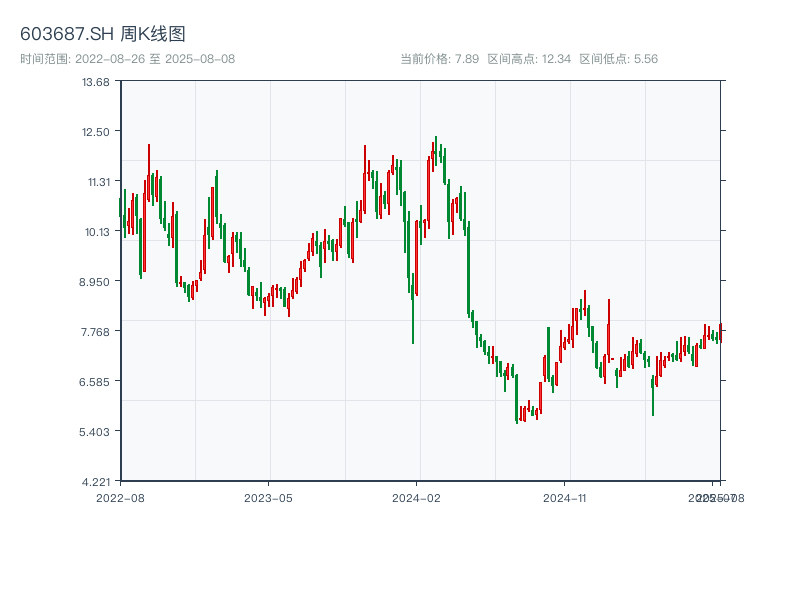Click the 区间高点 12.34 label

pyautogui.click(x=529, y=59)
